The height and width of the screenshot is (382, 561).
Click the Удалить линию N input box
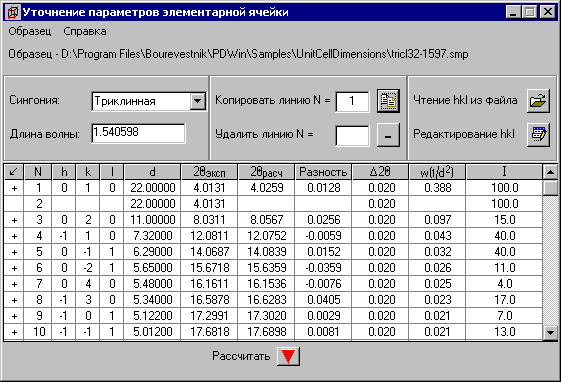click(x=352, y=135)
